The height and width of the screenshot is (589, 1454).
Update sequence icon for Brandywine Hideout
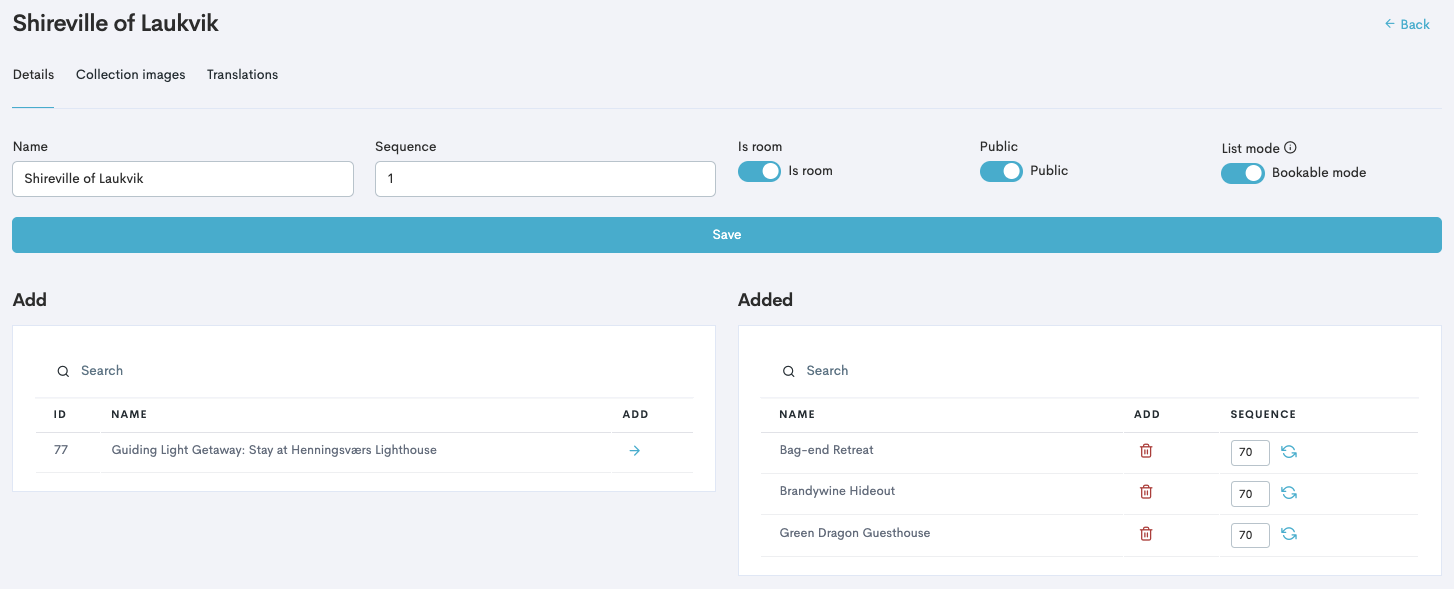tap(1289, 493)
